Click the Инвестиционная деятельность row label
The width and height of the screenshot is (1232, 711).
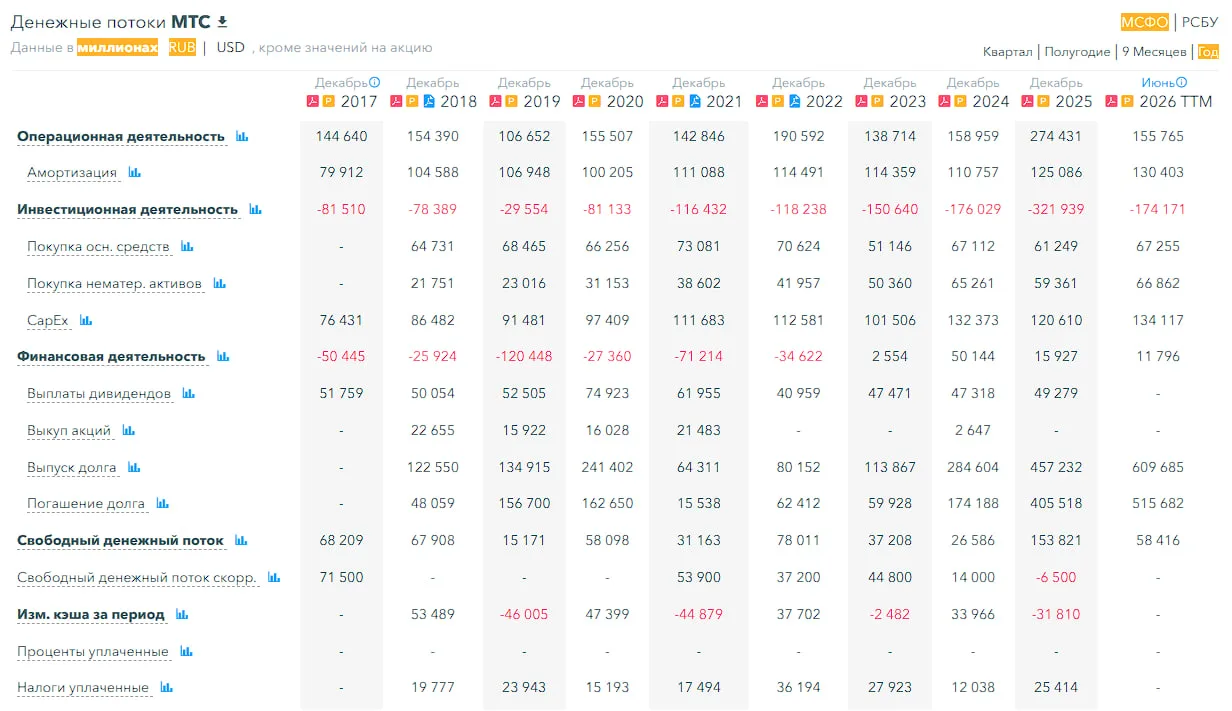(x=127, y=210)
